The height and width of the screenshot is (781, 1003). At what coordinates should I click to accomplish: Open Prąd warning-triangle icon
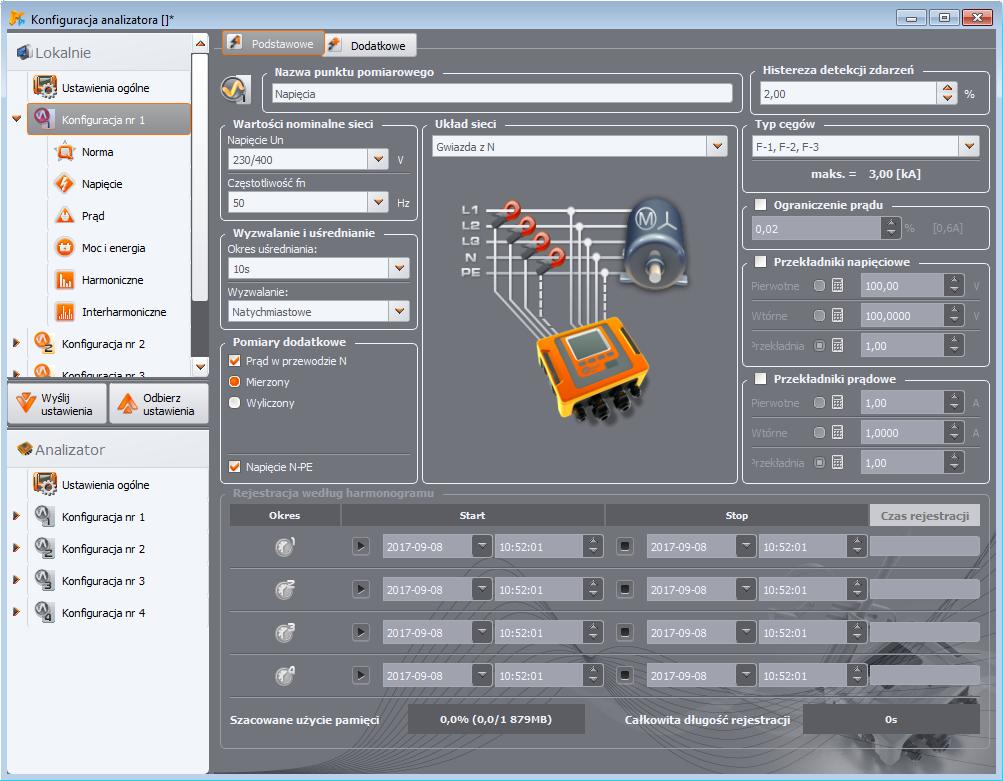coord(65,216)
